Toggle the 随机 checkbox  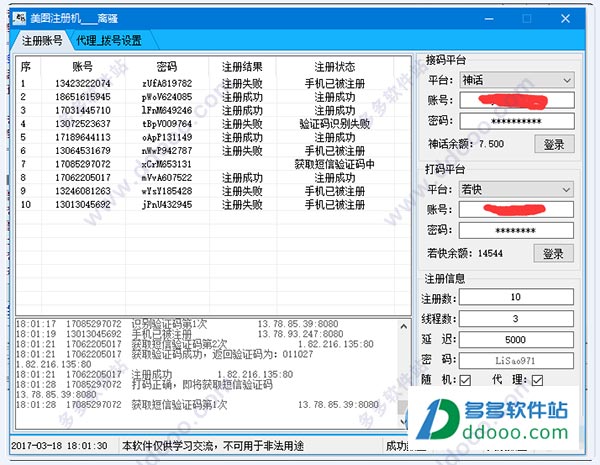[x=465, y=380]
